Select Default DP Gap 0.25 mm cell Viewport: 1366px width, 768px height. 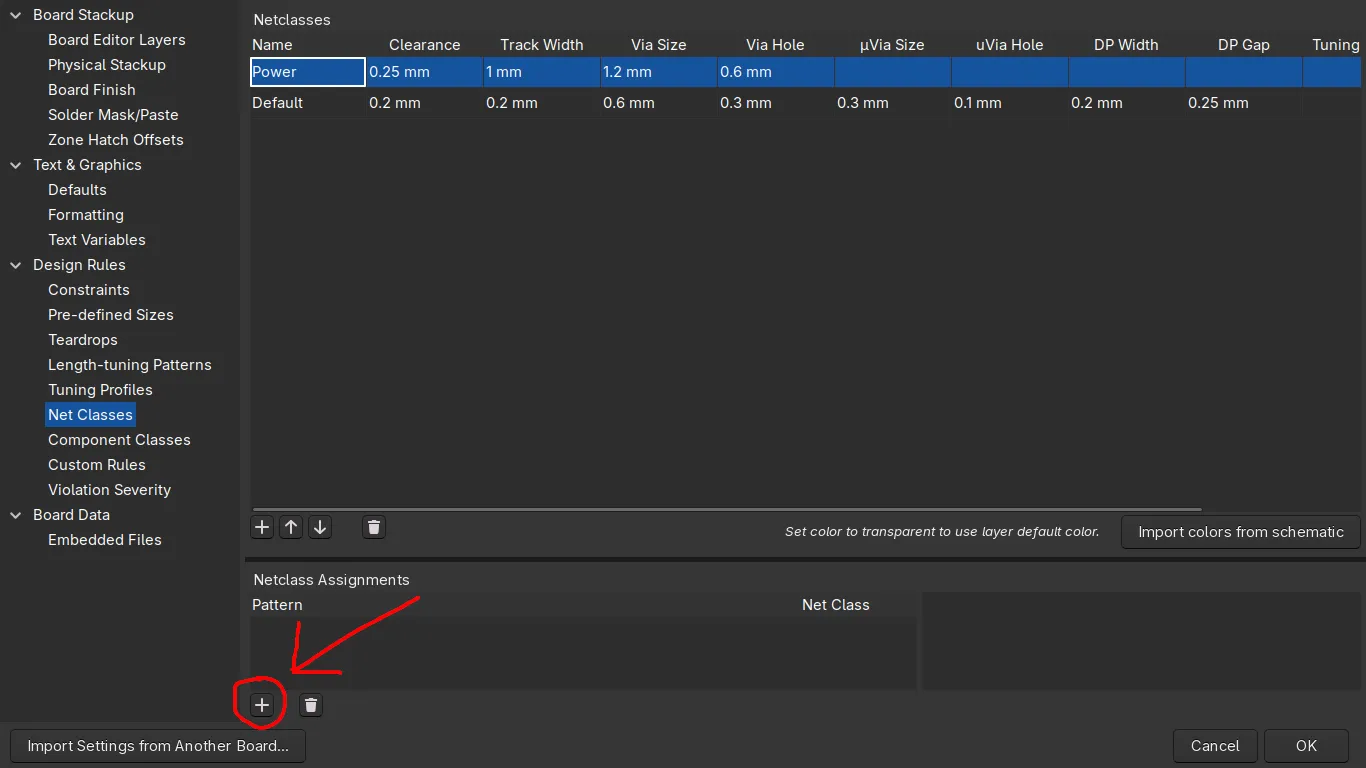(1243, 103)
